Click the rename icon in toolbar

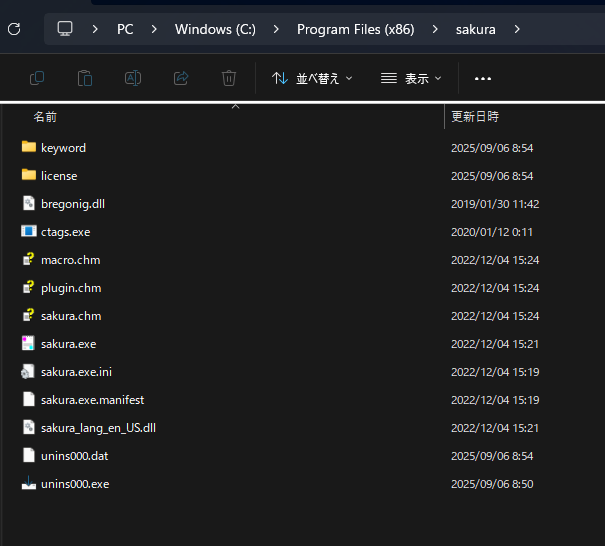point(132,78)
